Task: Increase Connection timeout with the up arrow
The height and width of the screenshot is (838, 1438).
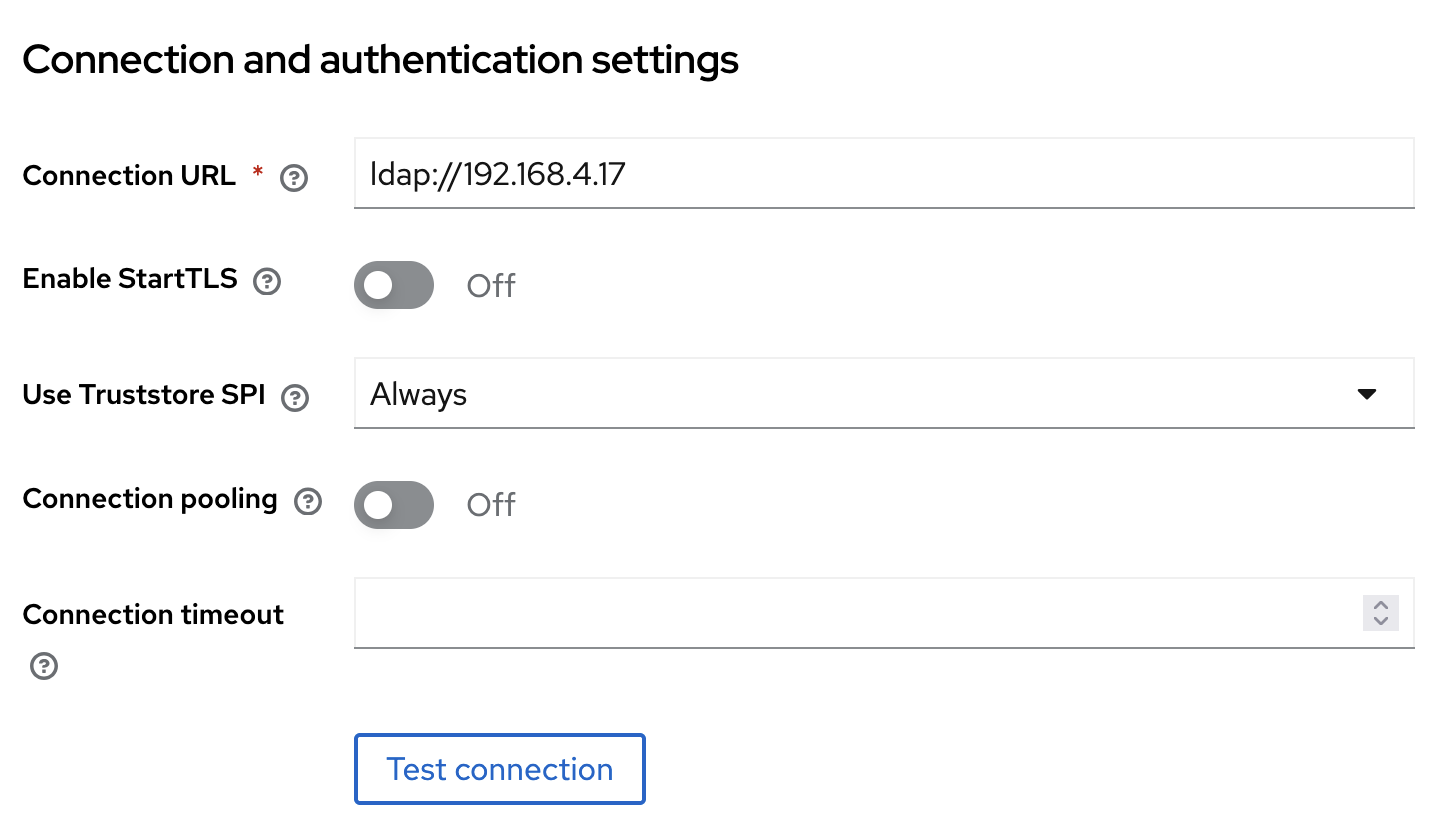Action: (1381, 606)
